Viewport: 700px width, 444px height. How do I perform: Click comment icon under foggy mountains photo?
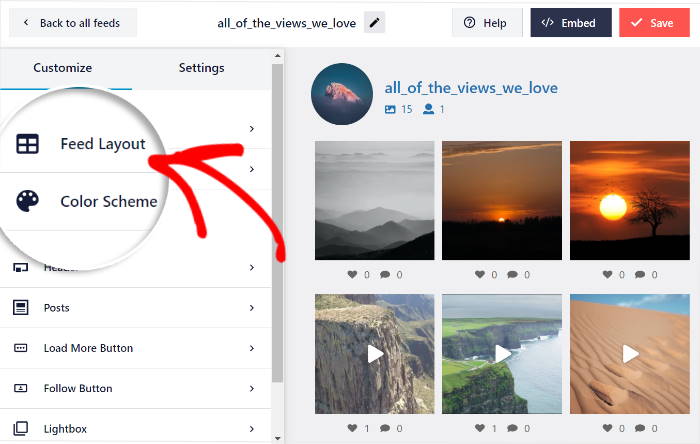coord(385,275)
